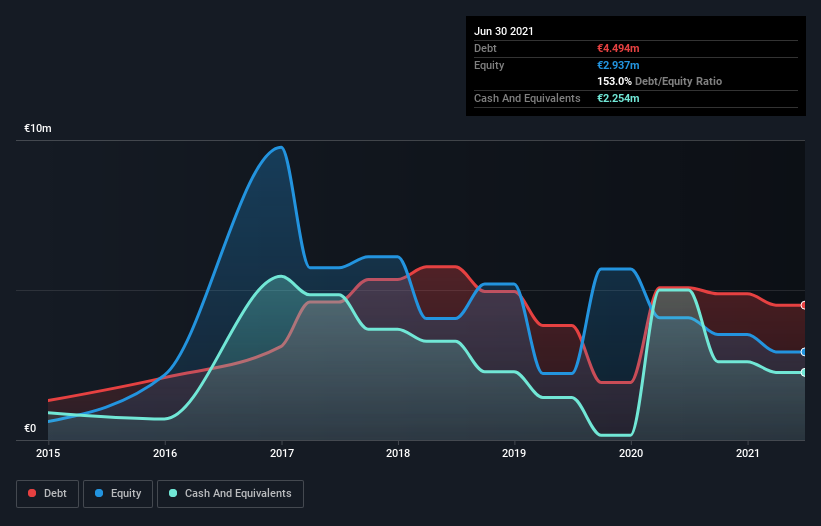Click the €2.937m equity value

point(618,65)
